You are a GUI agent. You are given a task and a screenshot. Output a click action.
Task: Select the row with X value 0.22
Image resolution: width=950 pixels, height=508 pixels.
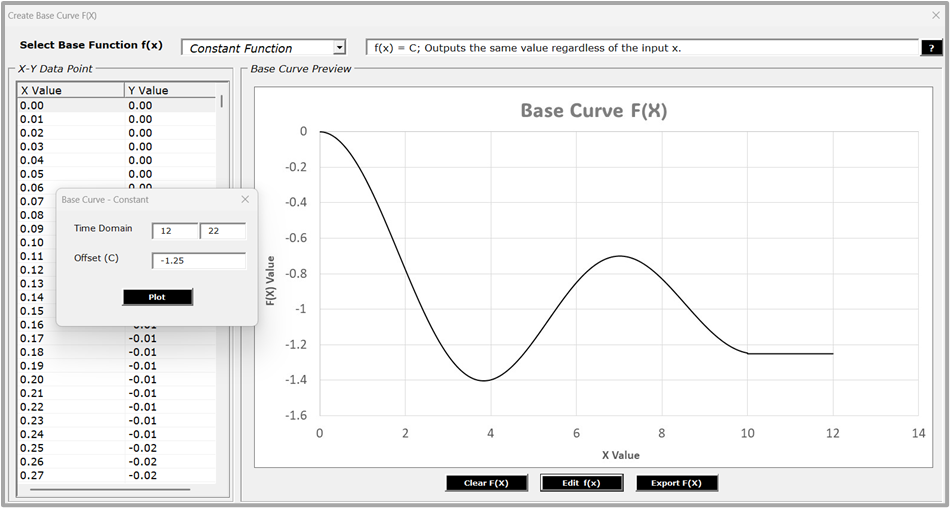coord(116,407)
